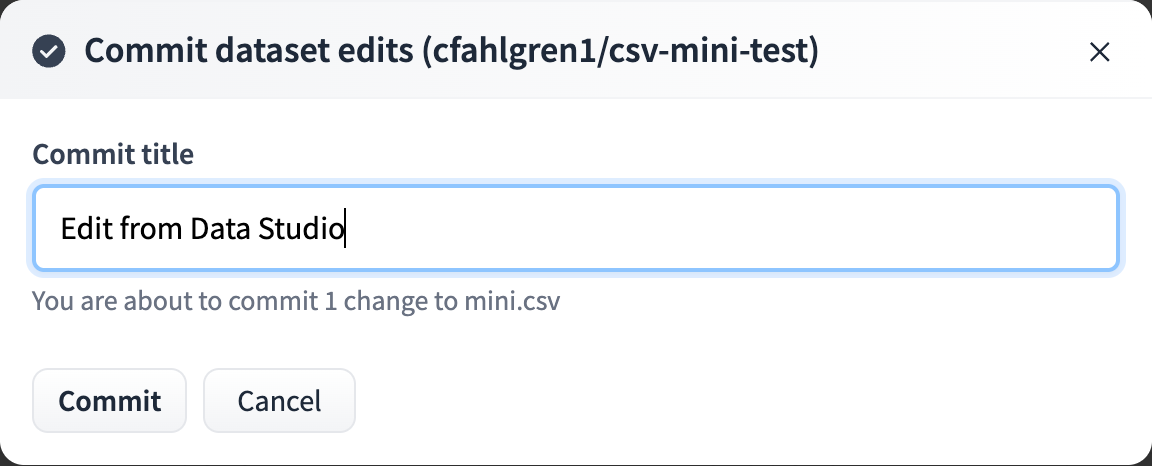Click the "Commit title" field label
Screen dimensions: 1152x466
[x=113, y=154]
